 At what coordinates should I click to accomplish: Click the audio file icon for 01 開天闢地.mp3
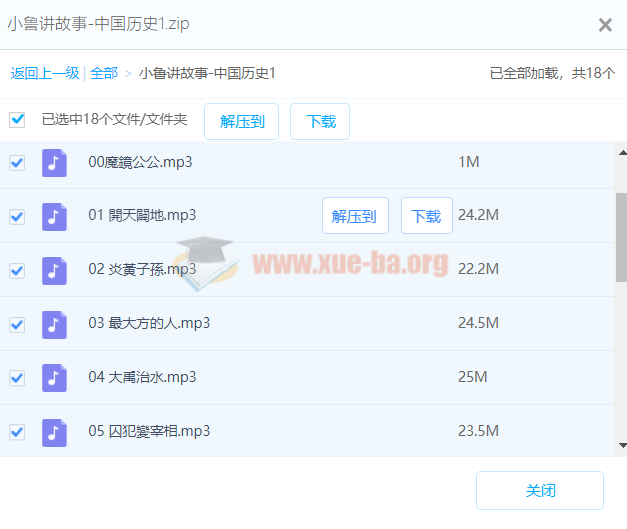(54, 216)
